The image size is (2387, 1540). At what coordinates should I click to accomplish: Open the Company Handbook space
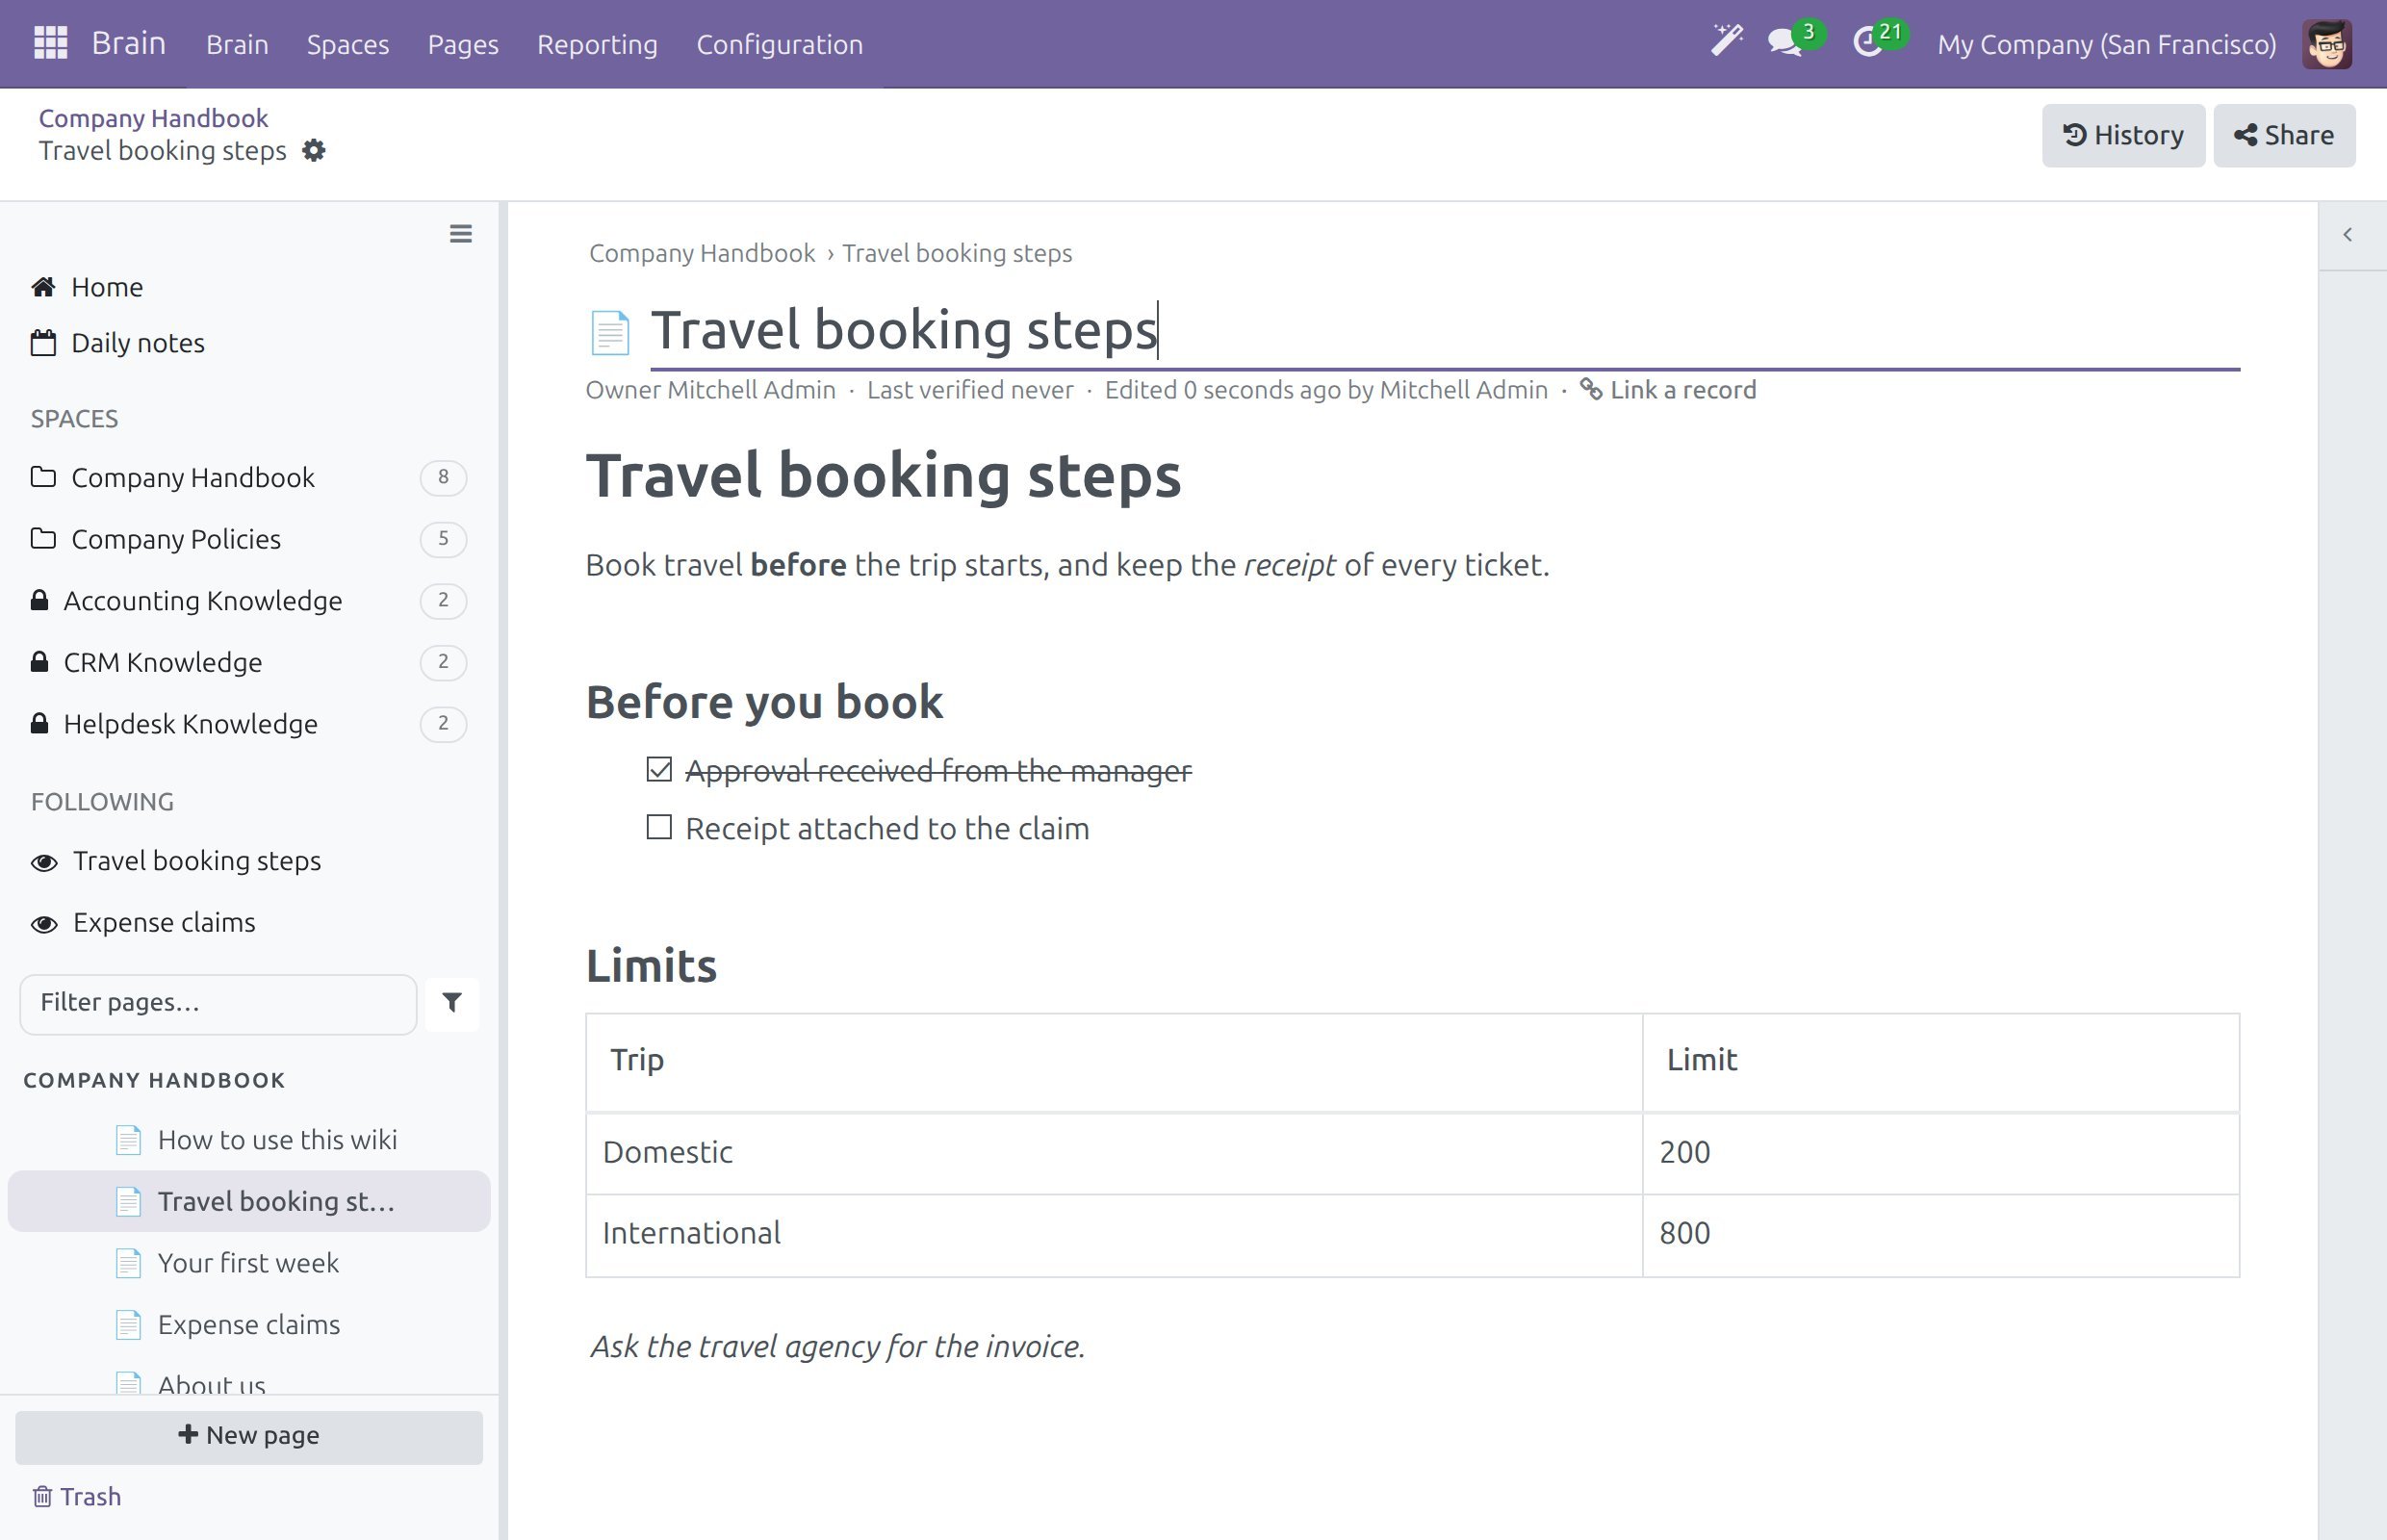click(x=249, y=478)
